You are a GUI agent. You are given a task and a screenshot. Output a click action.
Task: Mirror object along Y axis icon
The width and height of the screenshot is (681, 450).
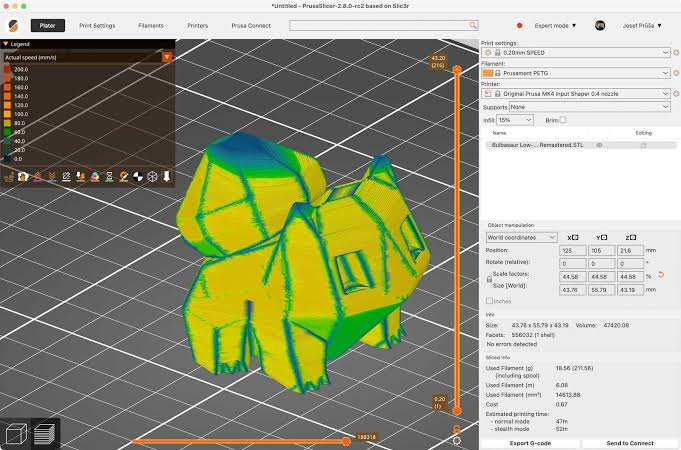point(604,237)
